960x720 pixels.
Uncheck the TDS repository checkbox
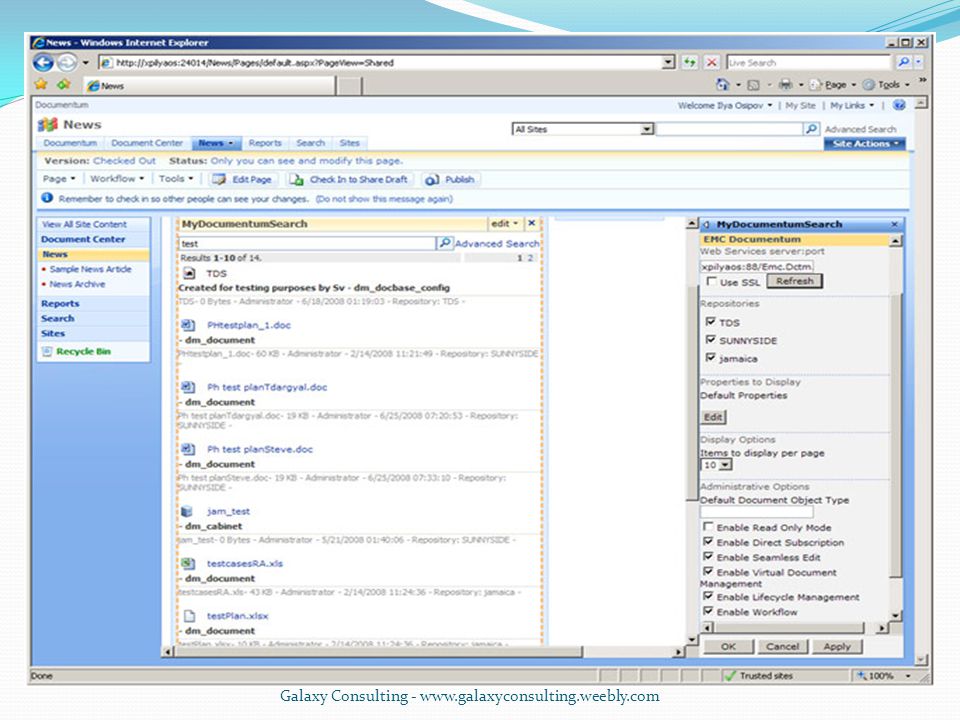click(x=710, y=321)
